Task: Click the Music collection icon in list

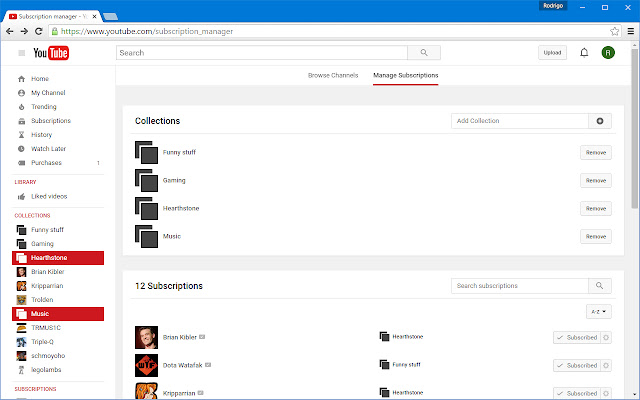Action: click(x=147, y=236)
